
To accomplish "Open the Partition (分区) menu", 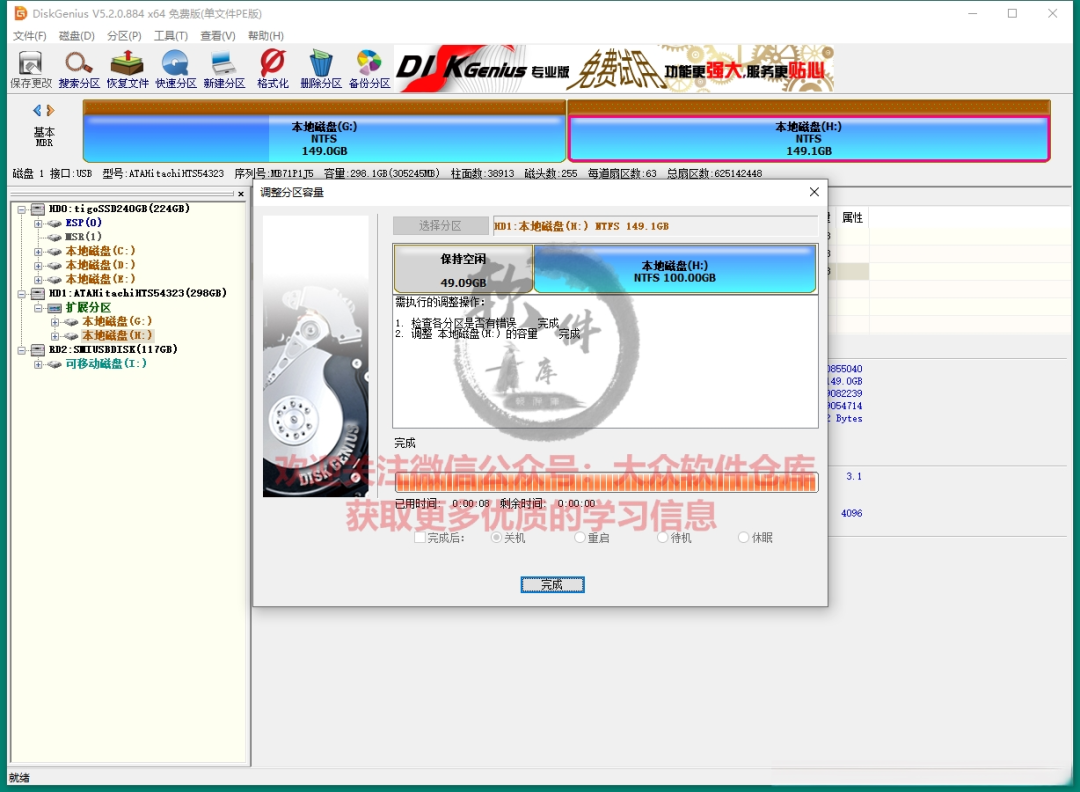I will tap(124, 36).
